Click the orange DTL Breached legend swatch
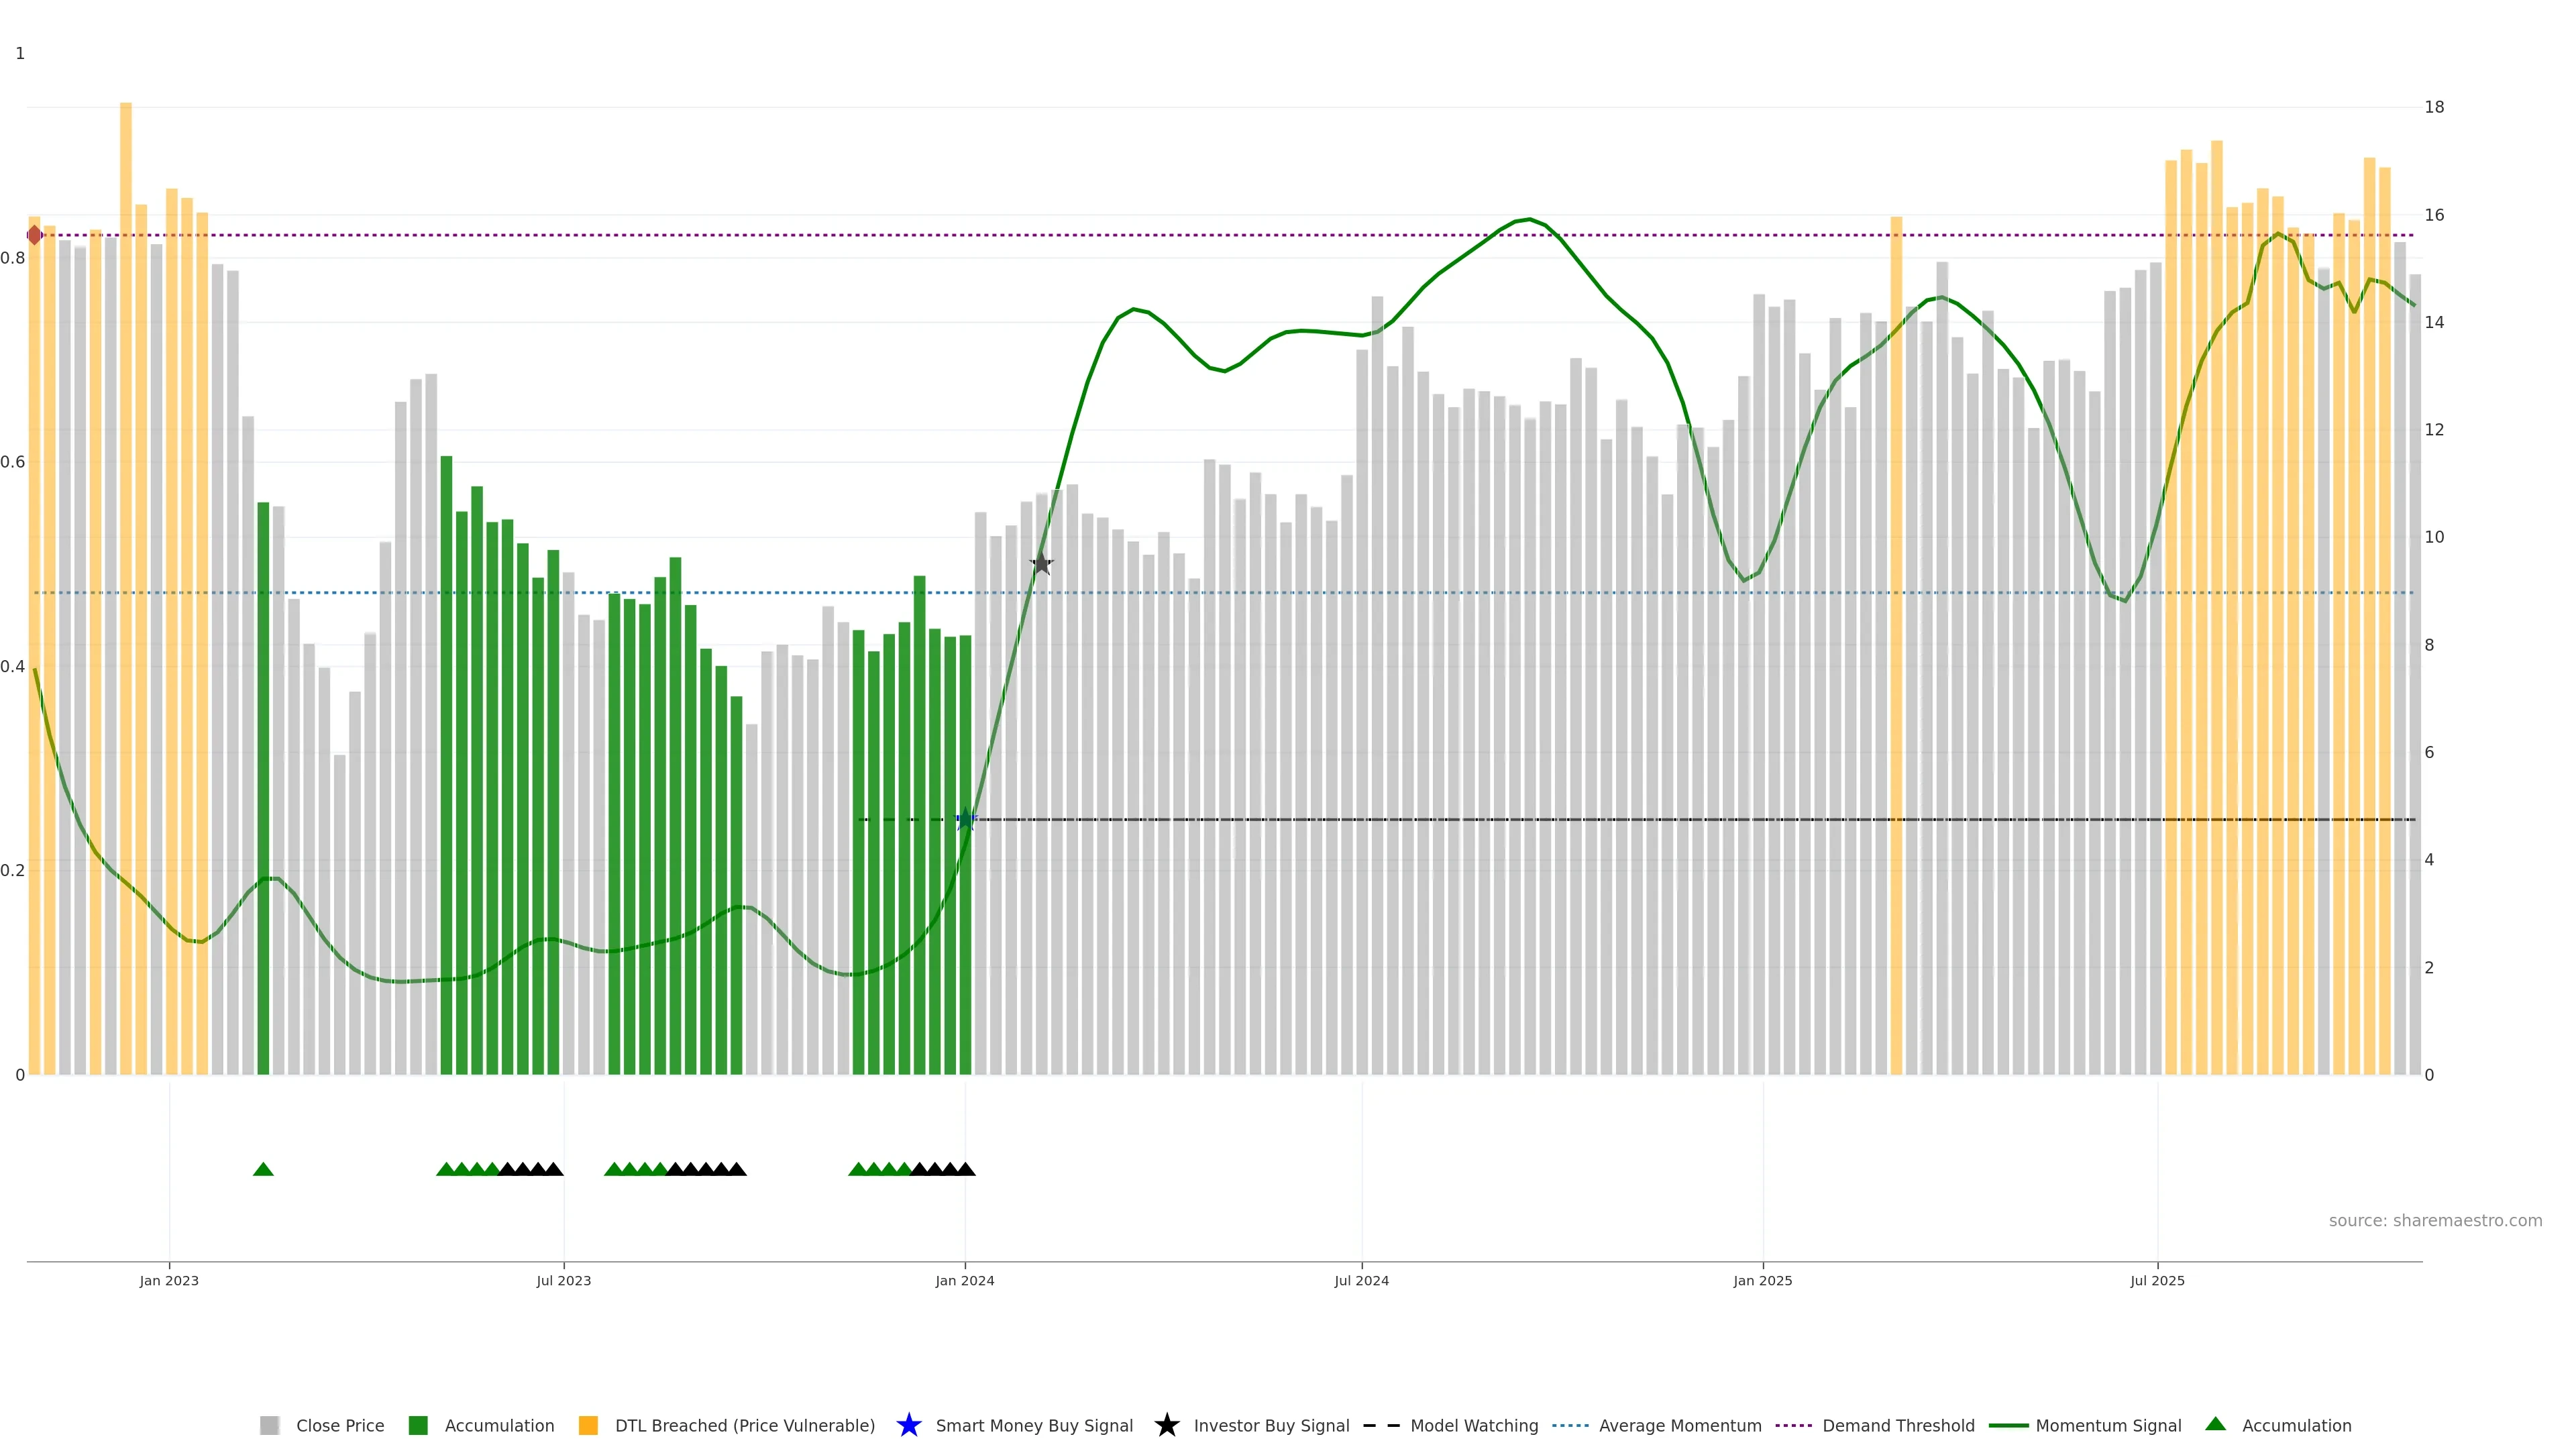 [x=588, y=1425]
